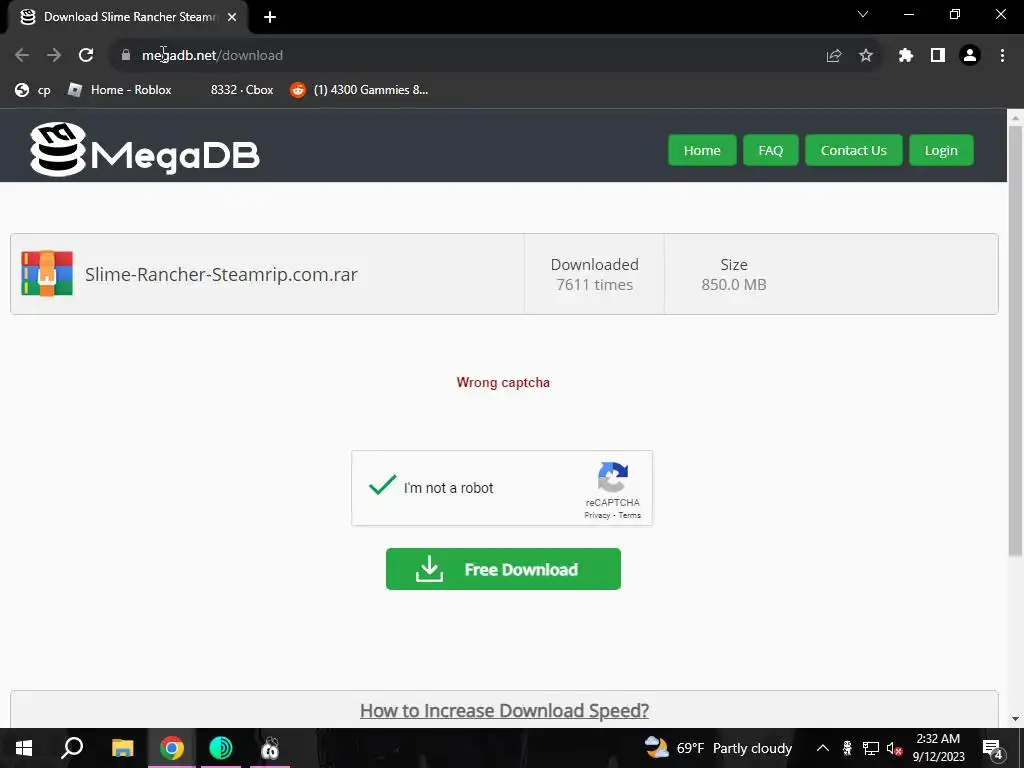
Task: Open the weather widget showing 69°F
Action: point(718,748)
